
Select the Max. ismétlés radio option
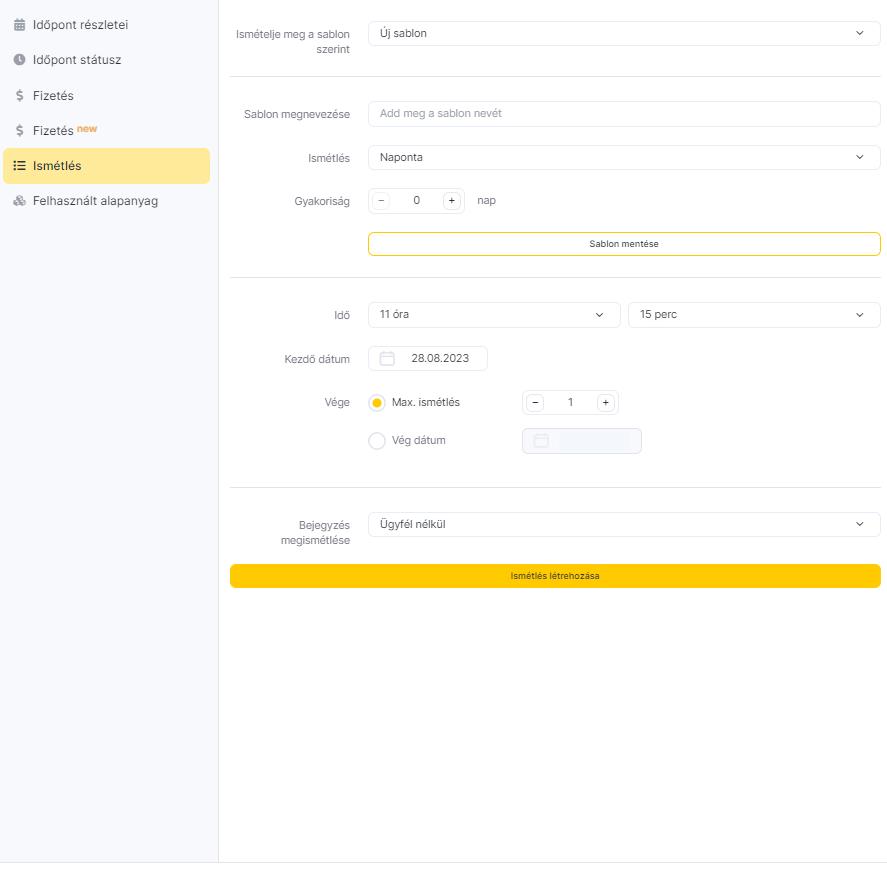click(377, 403)
